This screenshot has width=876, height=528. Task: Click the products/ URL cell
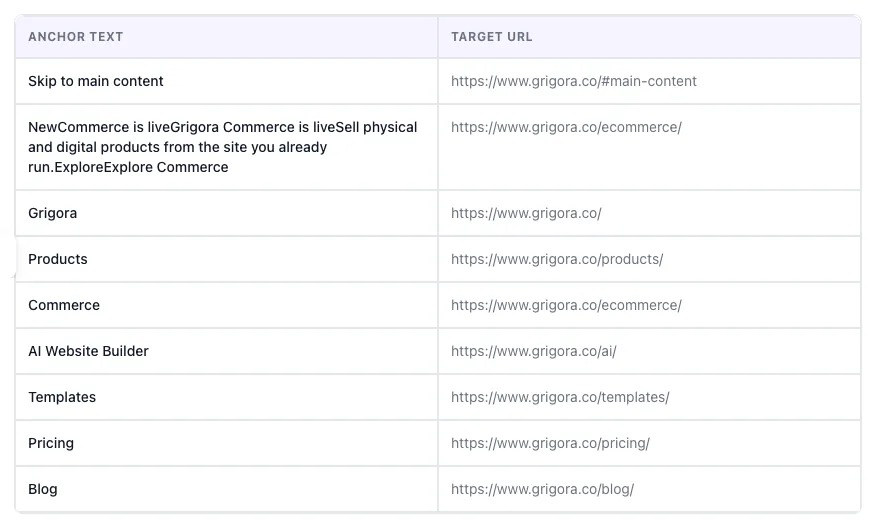(649, 259)
